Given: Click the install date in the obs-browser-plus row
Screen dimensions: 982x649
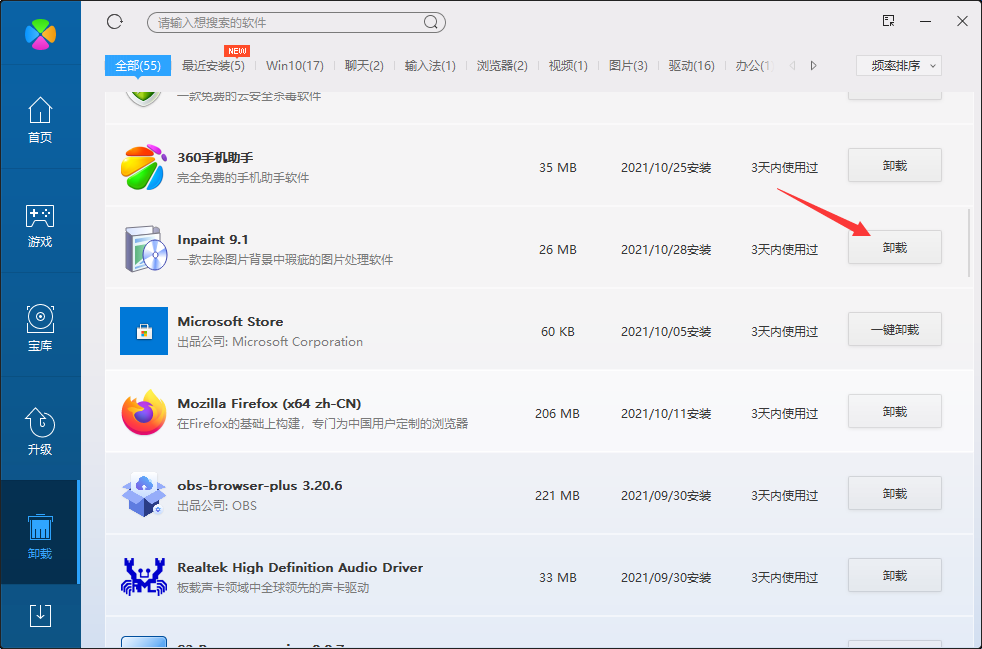Looking at the screenshot, I should pyautogui.click(x=666, y=496).
